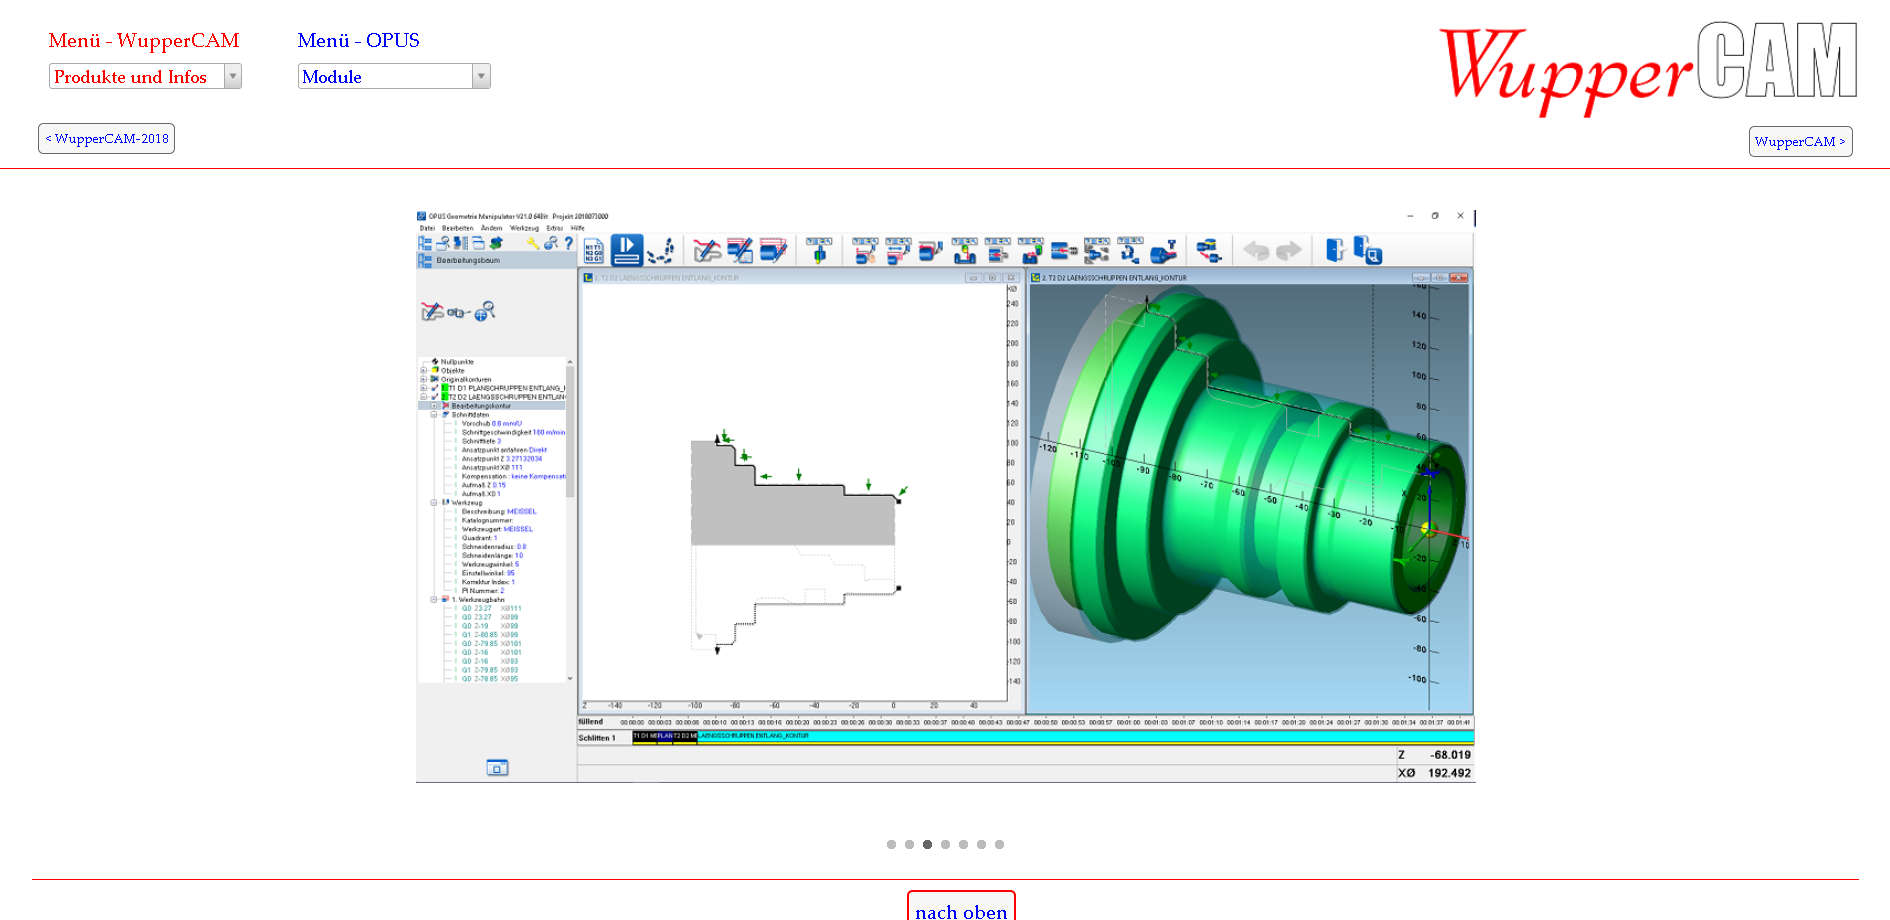Viewport: 1890px width, 920px height.
Task: Start simulation with the blue play icon
Action: (x=627, y=249)
